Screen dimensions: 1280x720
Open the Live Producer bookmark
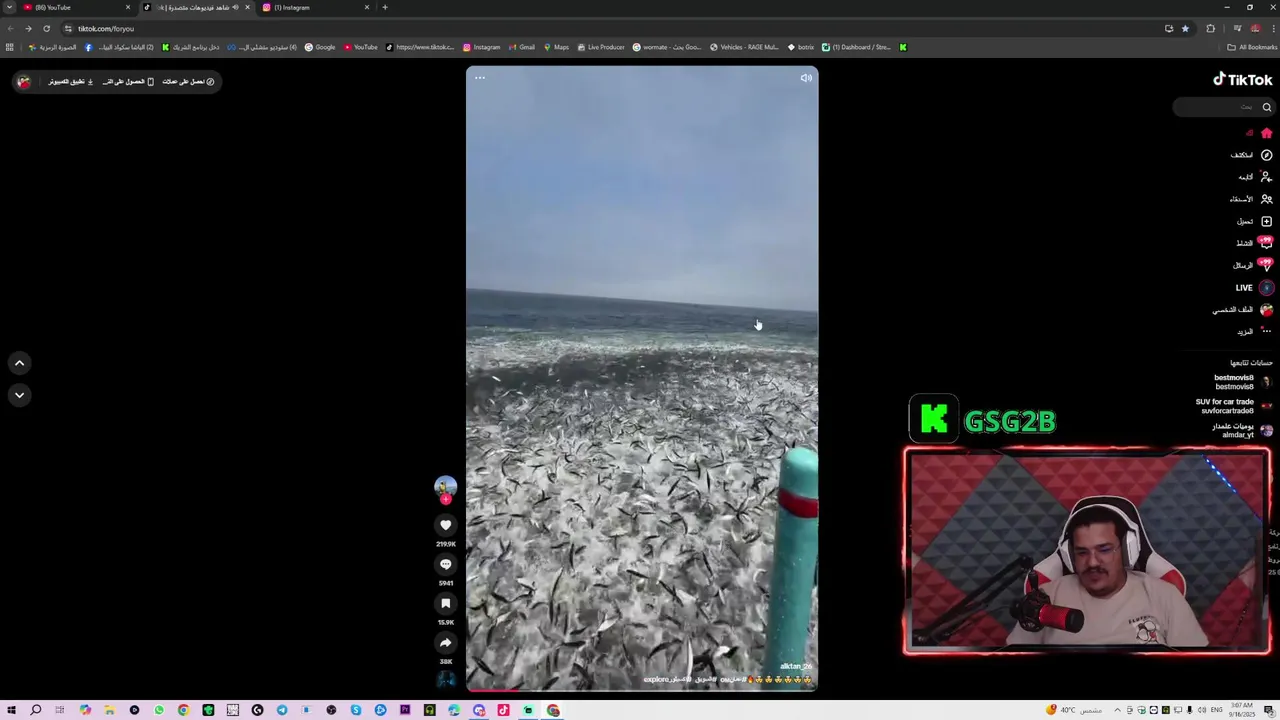click(601, 47)
